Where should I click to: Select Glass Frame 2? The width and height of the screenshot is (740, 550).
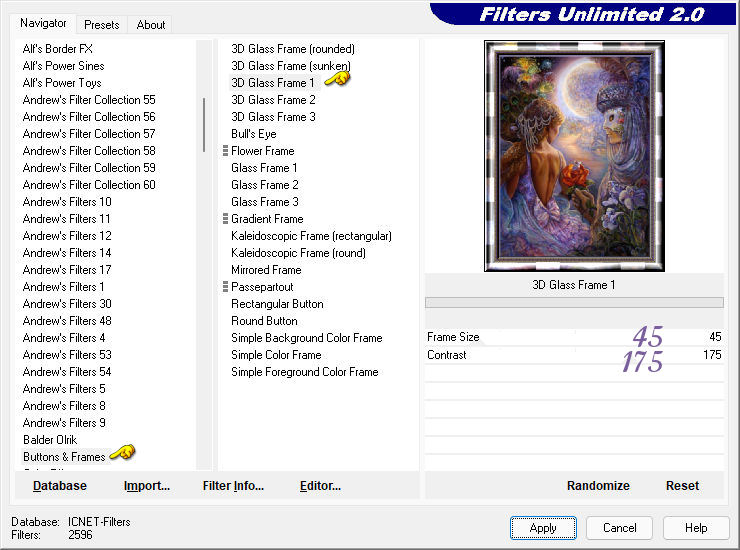click(265, 185)
